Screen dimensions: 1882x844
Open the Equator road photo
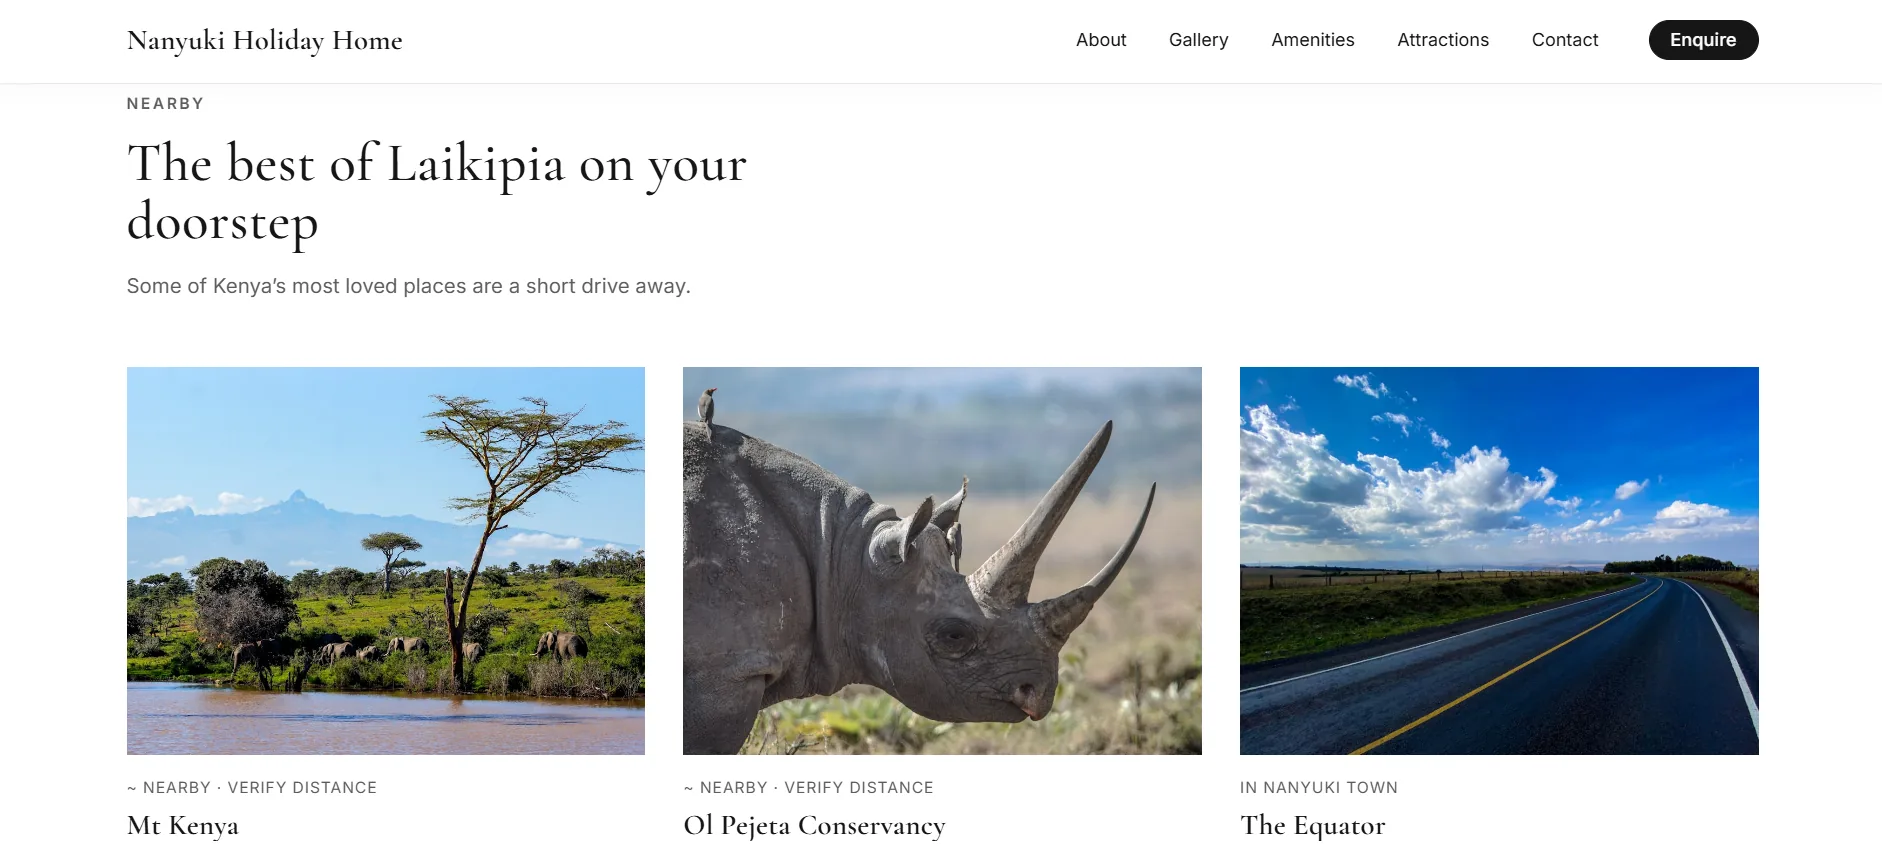(x=1499, y=561)
